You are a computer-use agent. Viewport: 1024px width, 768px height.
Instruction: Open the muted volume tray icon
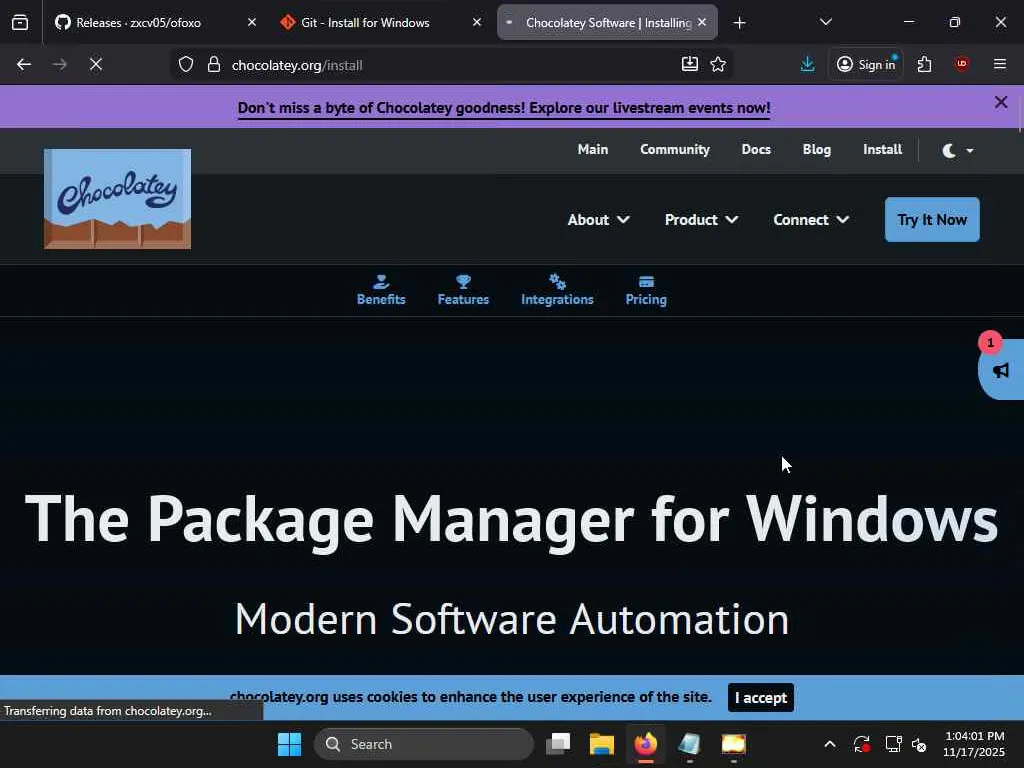pos(920,744)
